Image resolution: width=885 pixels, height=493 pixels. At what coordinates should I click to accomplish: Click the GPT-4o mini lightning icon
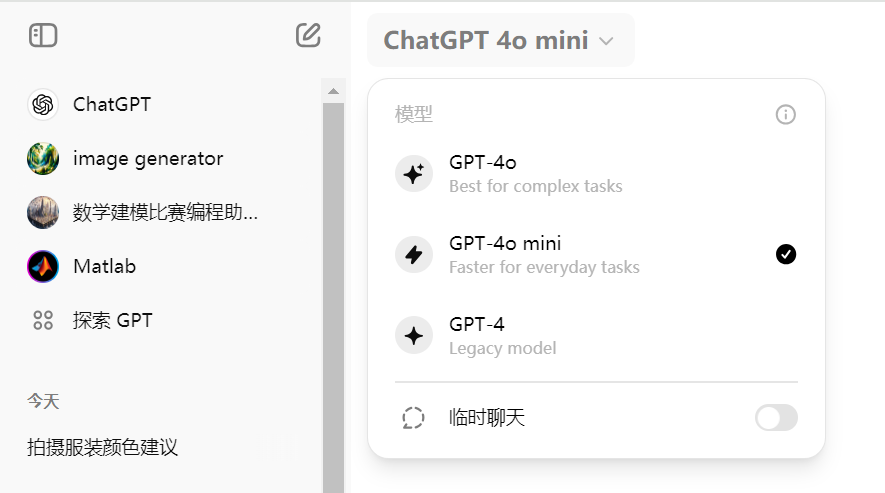click(x=414, y=254)
